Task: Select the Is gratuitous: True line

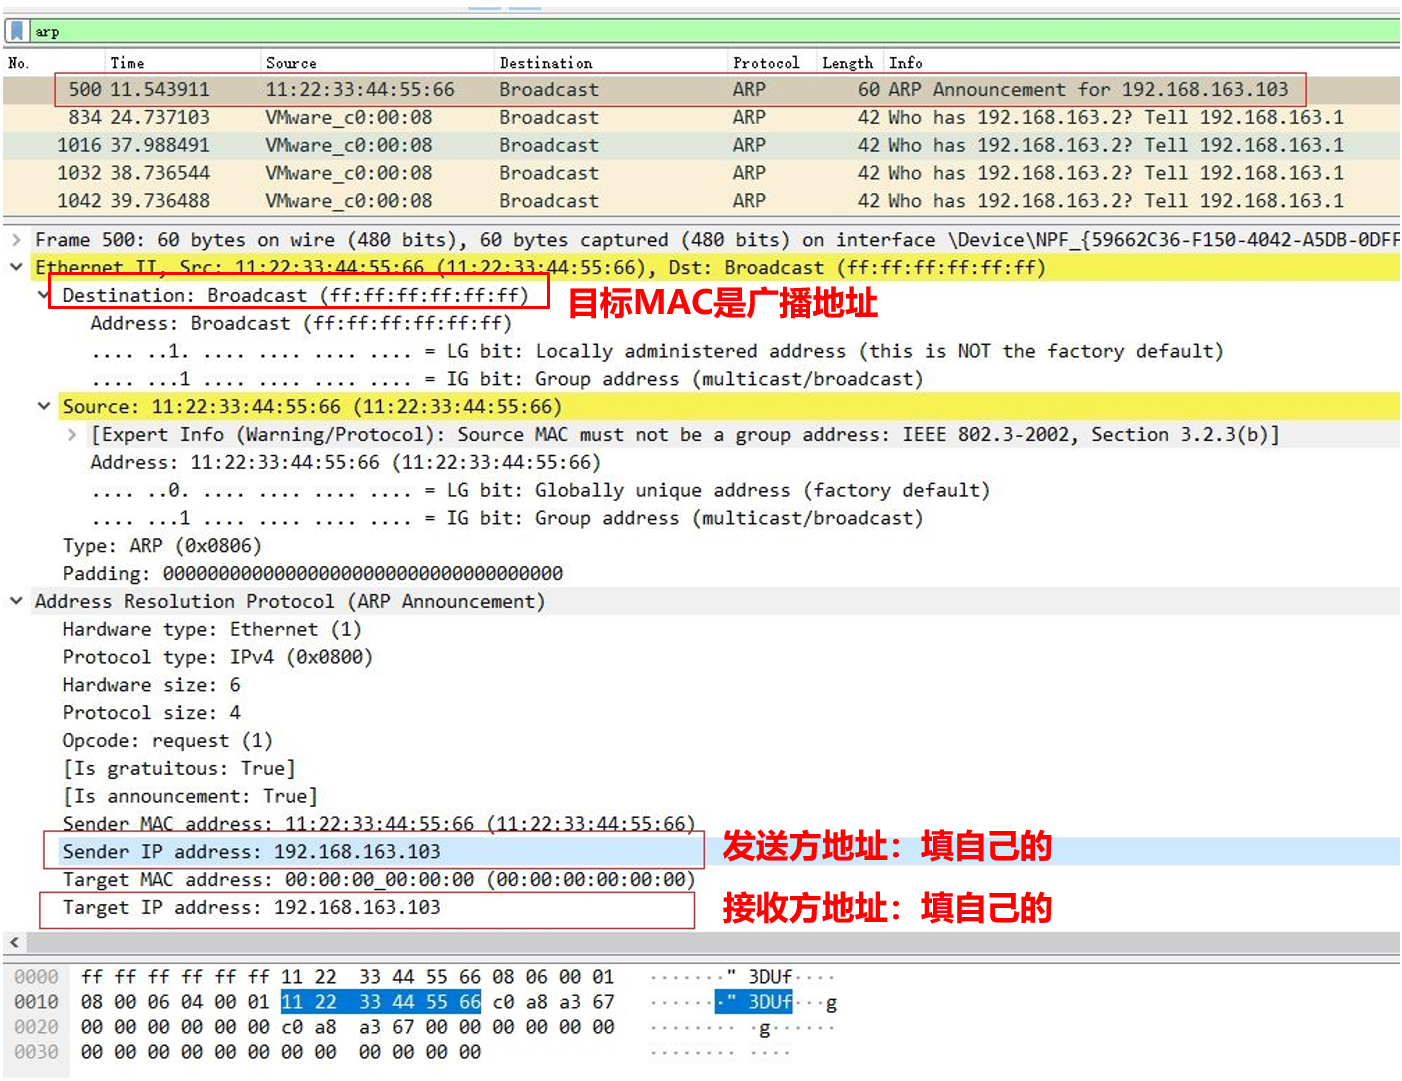Action: [179, 768]
